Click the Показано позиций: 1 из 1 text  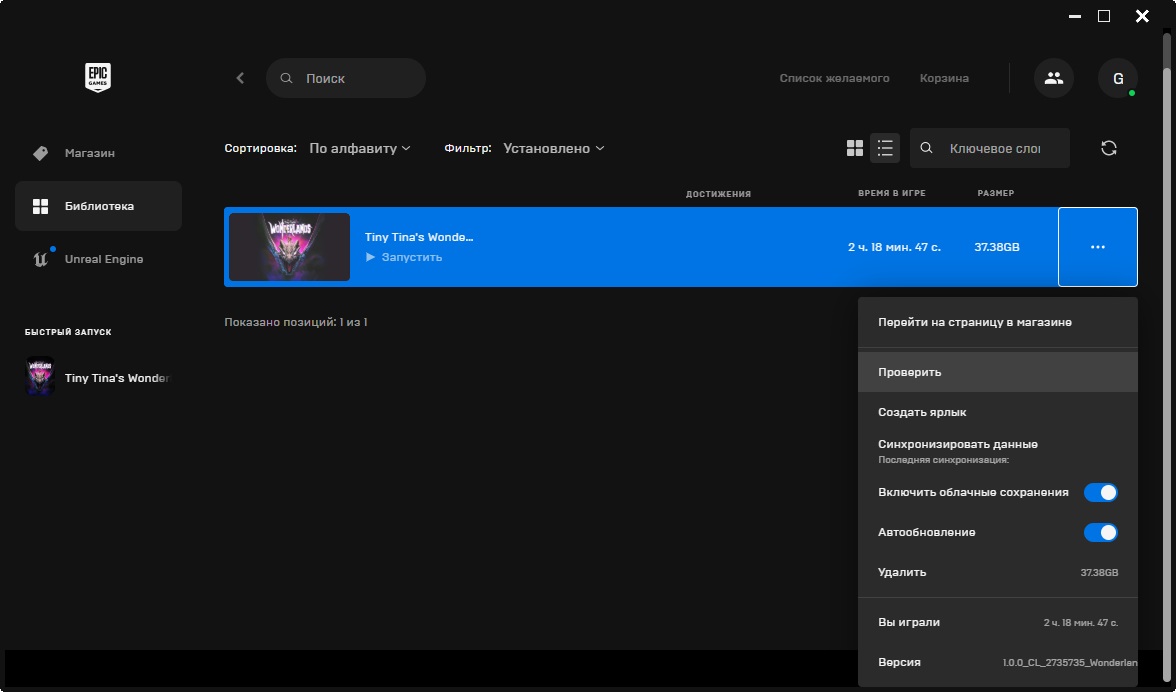coord(296,322)
